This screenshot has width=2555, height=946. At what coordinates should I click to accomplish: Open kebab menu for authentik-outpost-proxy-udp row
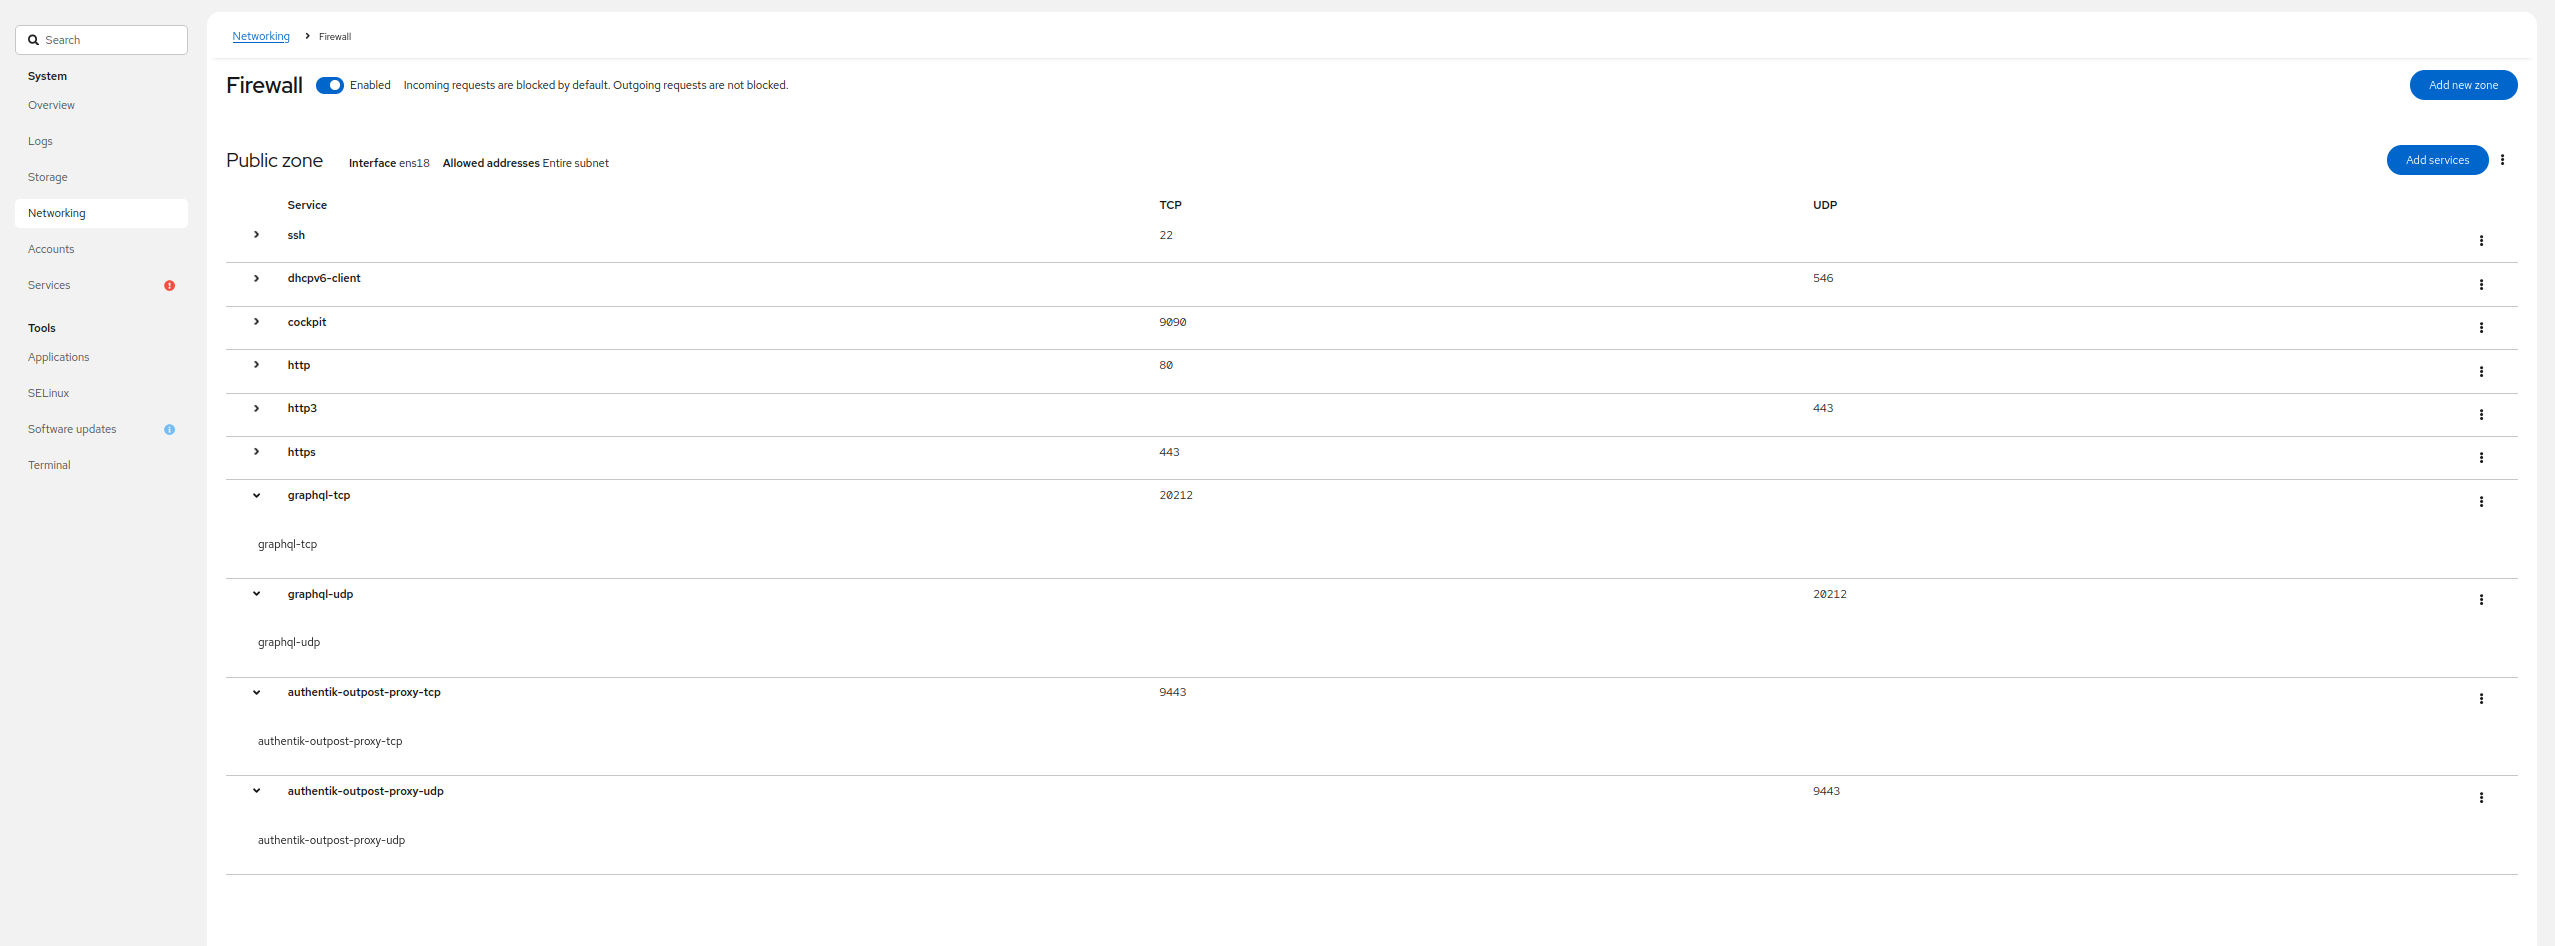(x=2481, y=798)
